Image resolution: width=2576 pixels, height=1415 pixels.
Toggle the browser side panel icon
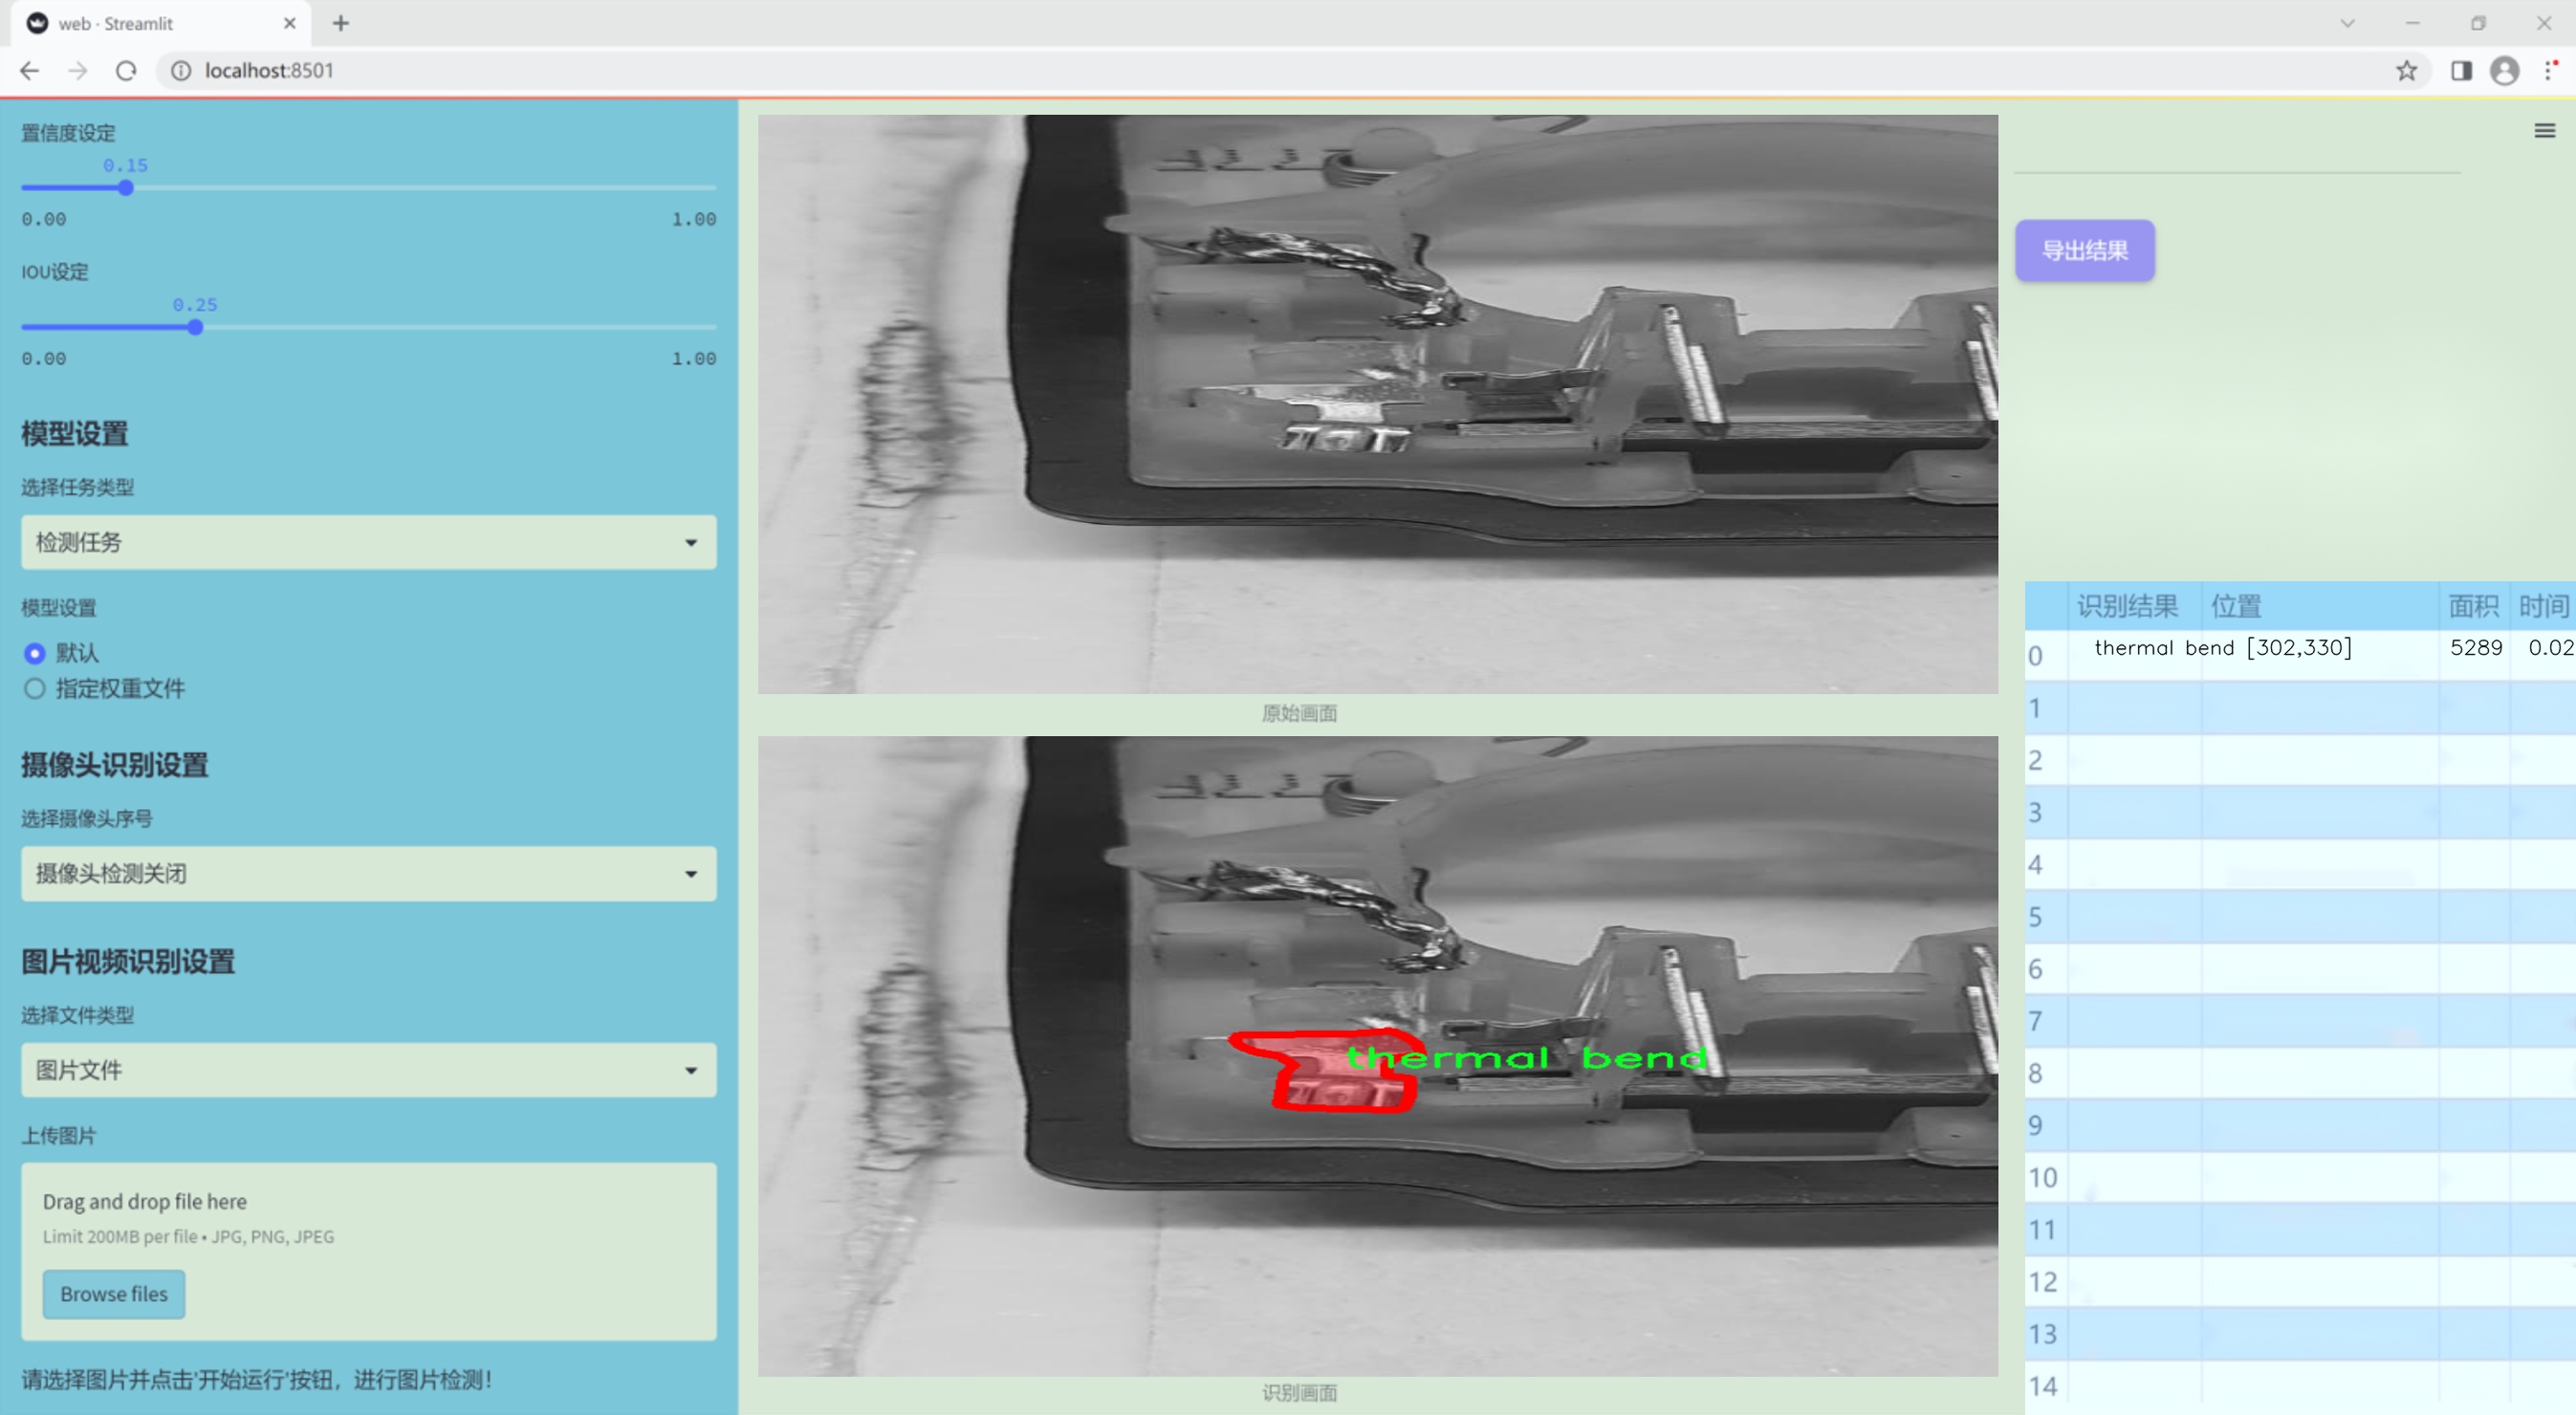pos(2461,71)
